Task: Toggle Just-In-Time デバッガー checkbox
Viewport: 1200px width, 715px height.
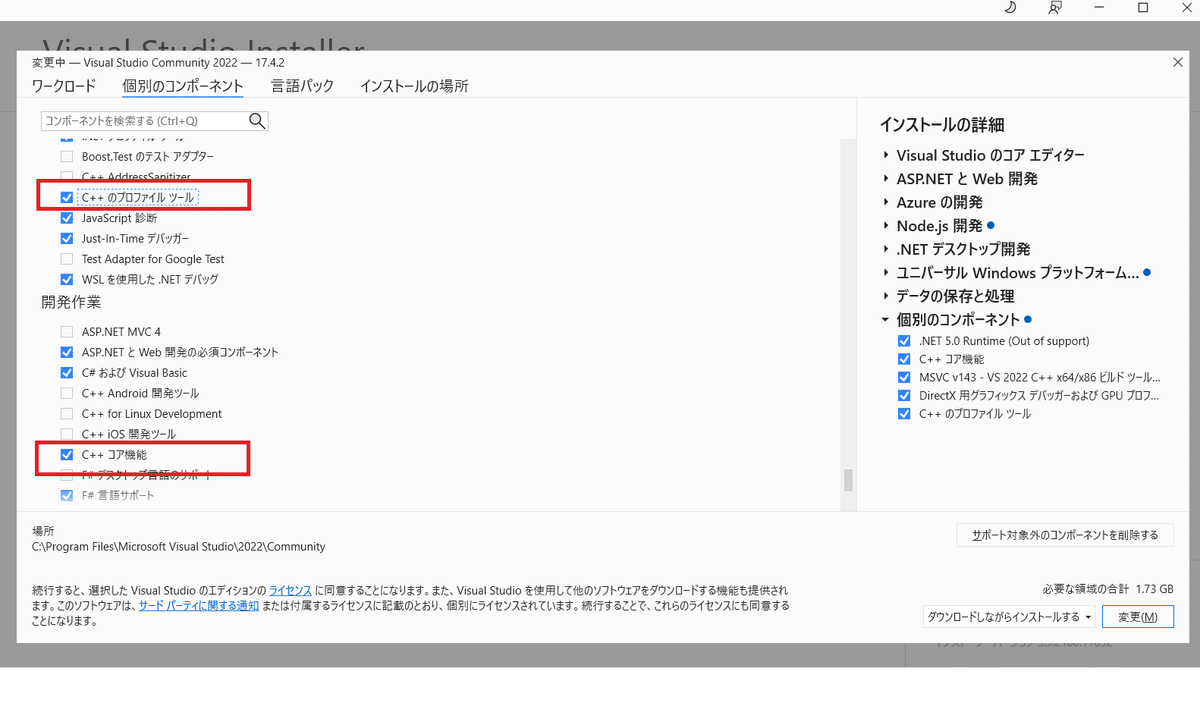Action: [67, 238]
